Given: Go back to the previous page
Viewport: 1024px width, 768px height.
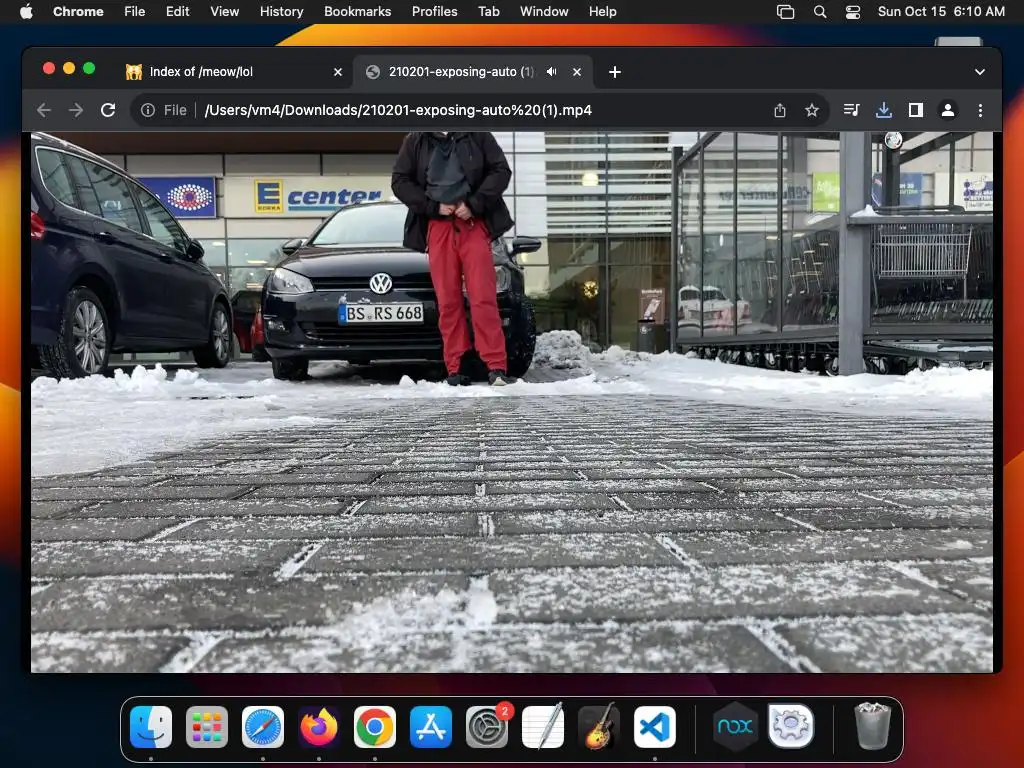Looking at the screenshot, I should pyautogui.click(x=44, y=110).
